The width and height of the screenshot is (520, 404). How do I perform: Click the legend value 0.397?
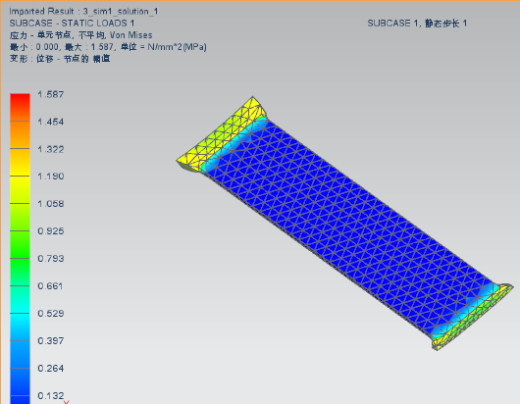click(x=50, y=341)
